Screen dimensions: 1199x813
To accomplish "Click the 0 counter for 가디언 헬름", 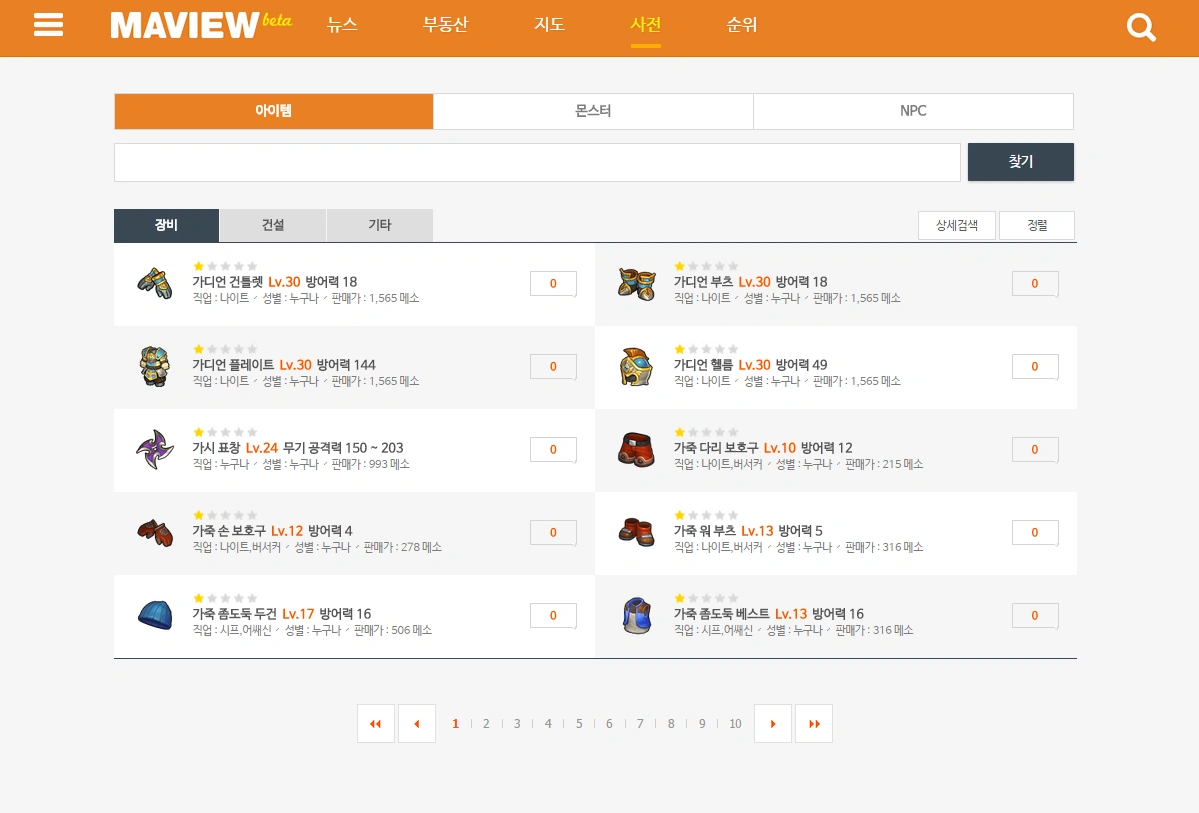I will coord(1035,366).
